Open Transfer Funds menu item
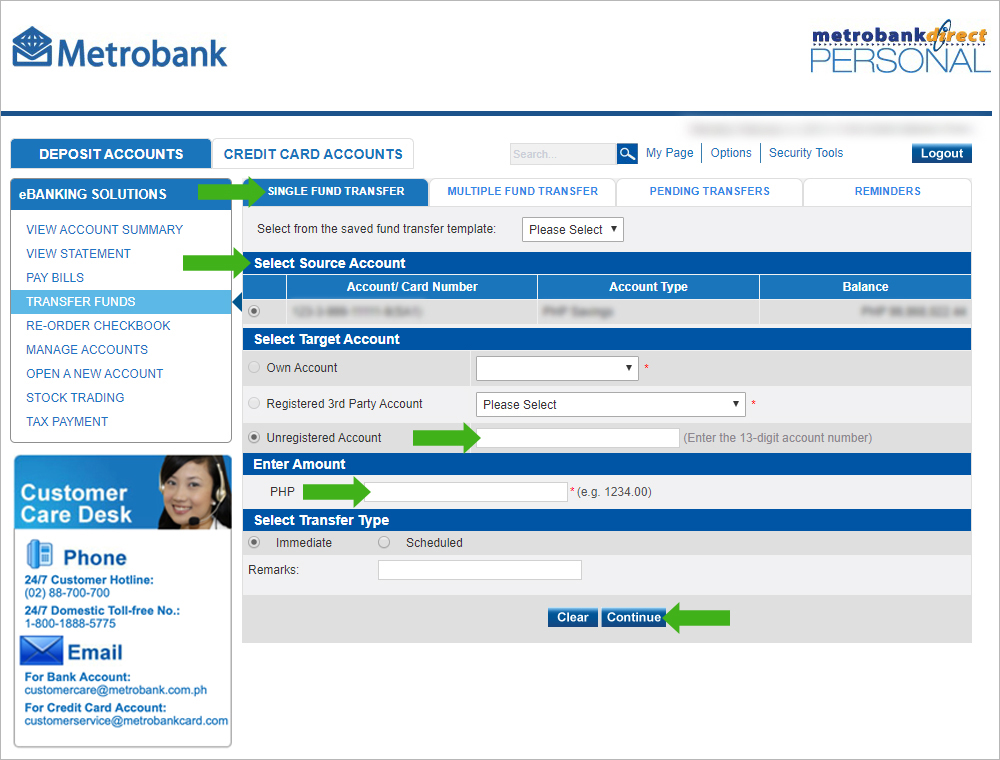This screenshot has width=1000, height=760. pyautogui.click(x=121, y=302)
